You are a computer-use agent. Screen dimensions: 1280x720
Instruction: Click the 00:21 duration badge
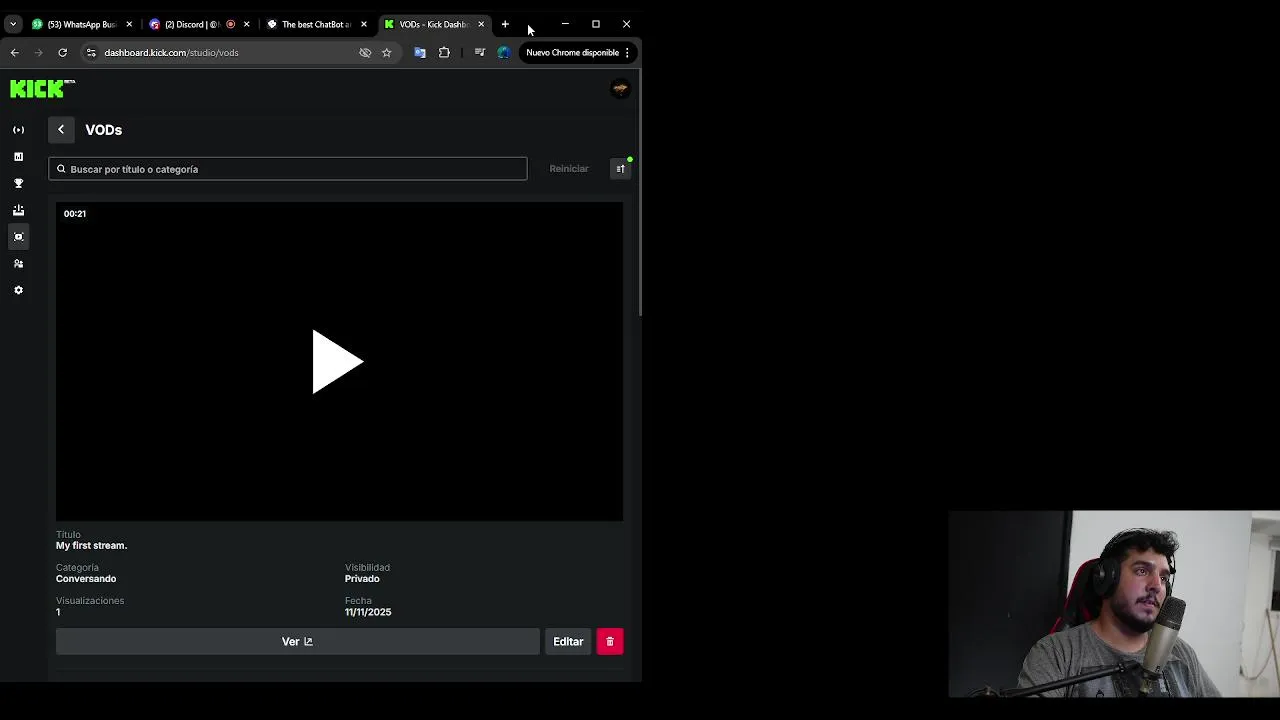75,214
